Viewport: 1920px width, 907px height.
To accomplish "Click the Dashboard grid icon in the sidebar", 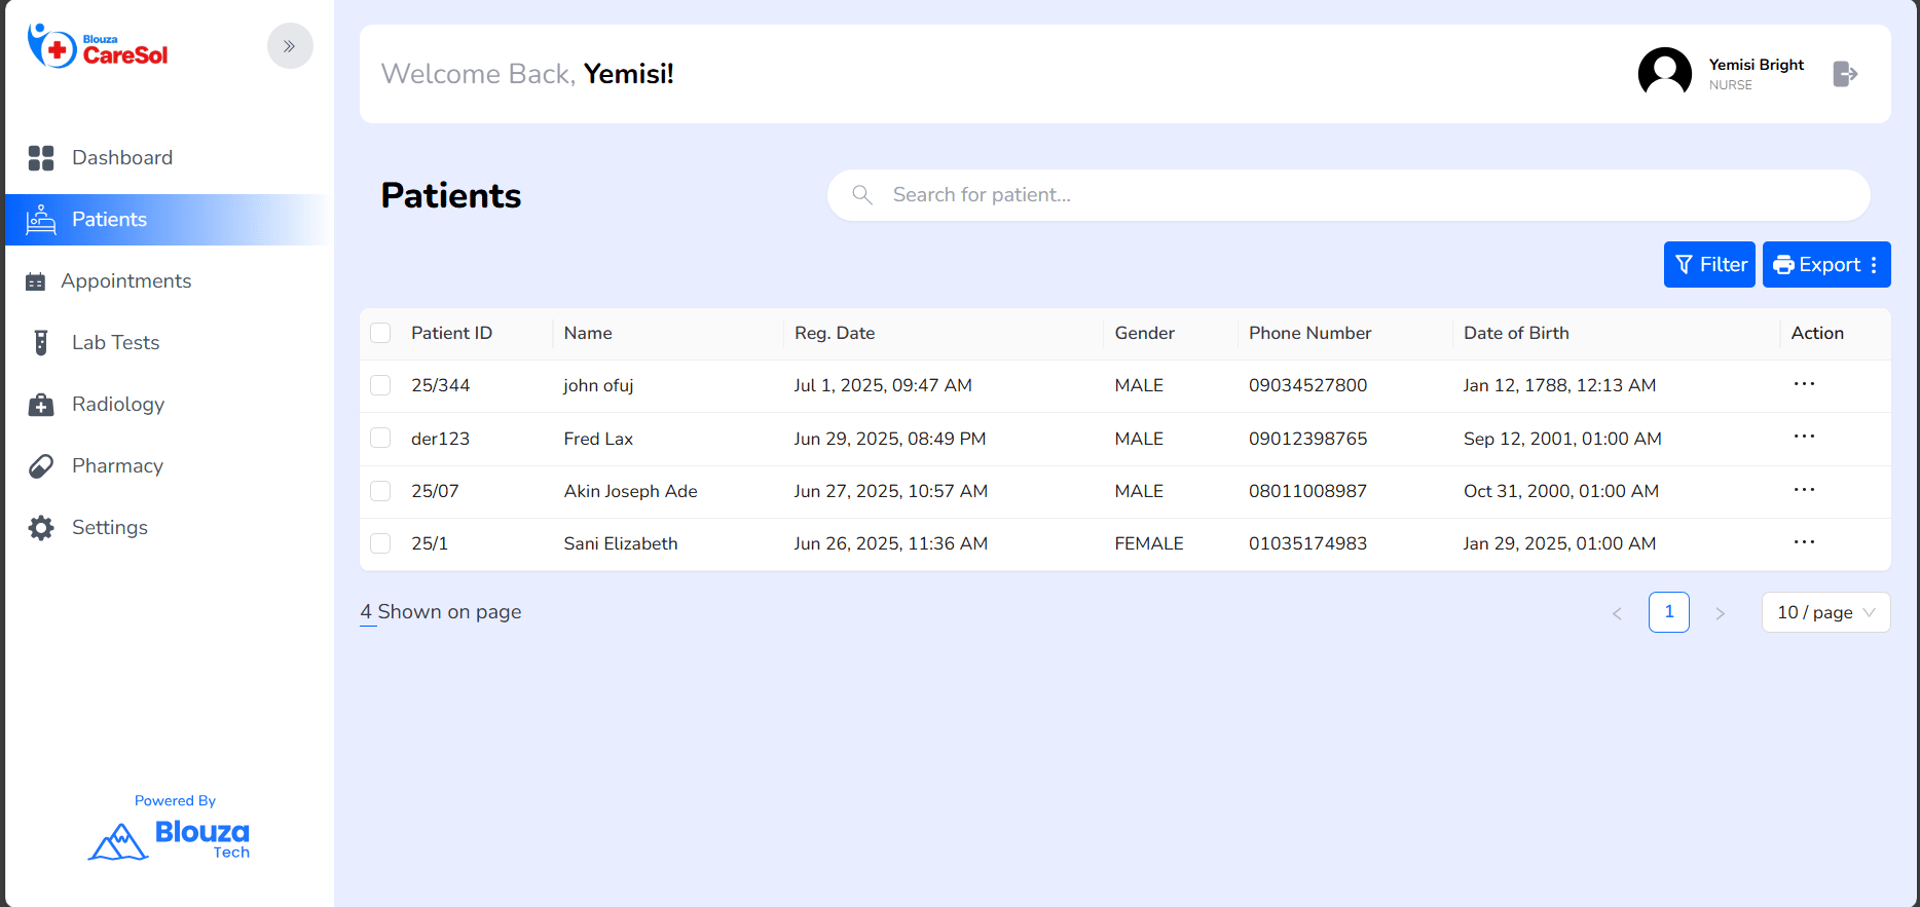I will [x=41, y=158].
